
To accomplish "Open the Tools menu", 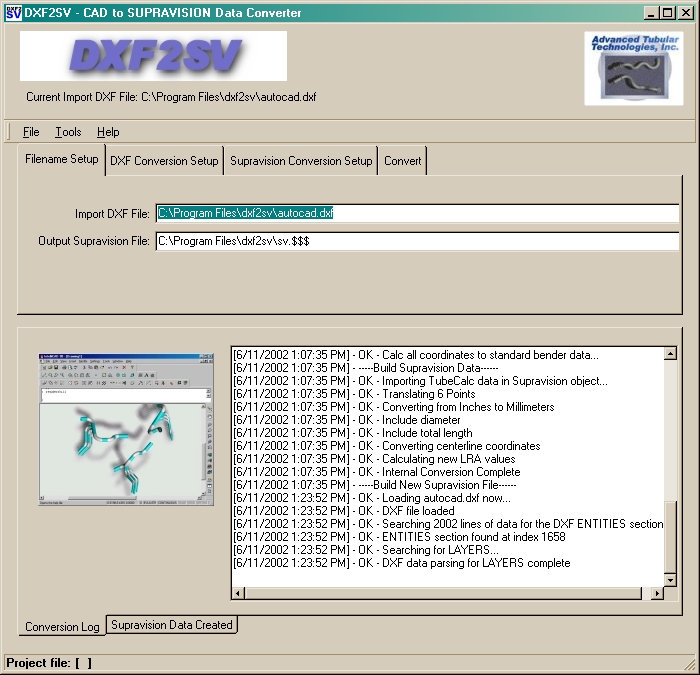I will click(68, 132).
